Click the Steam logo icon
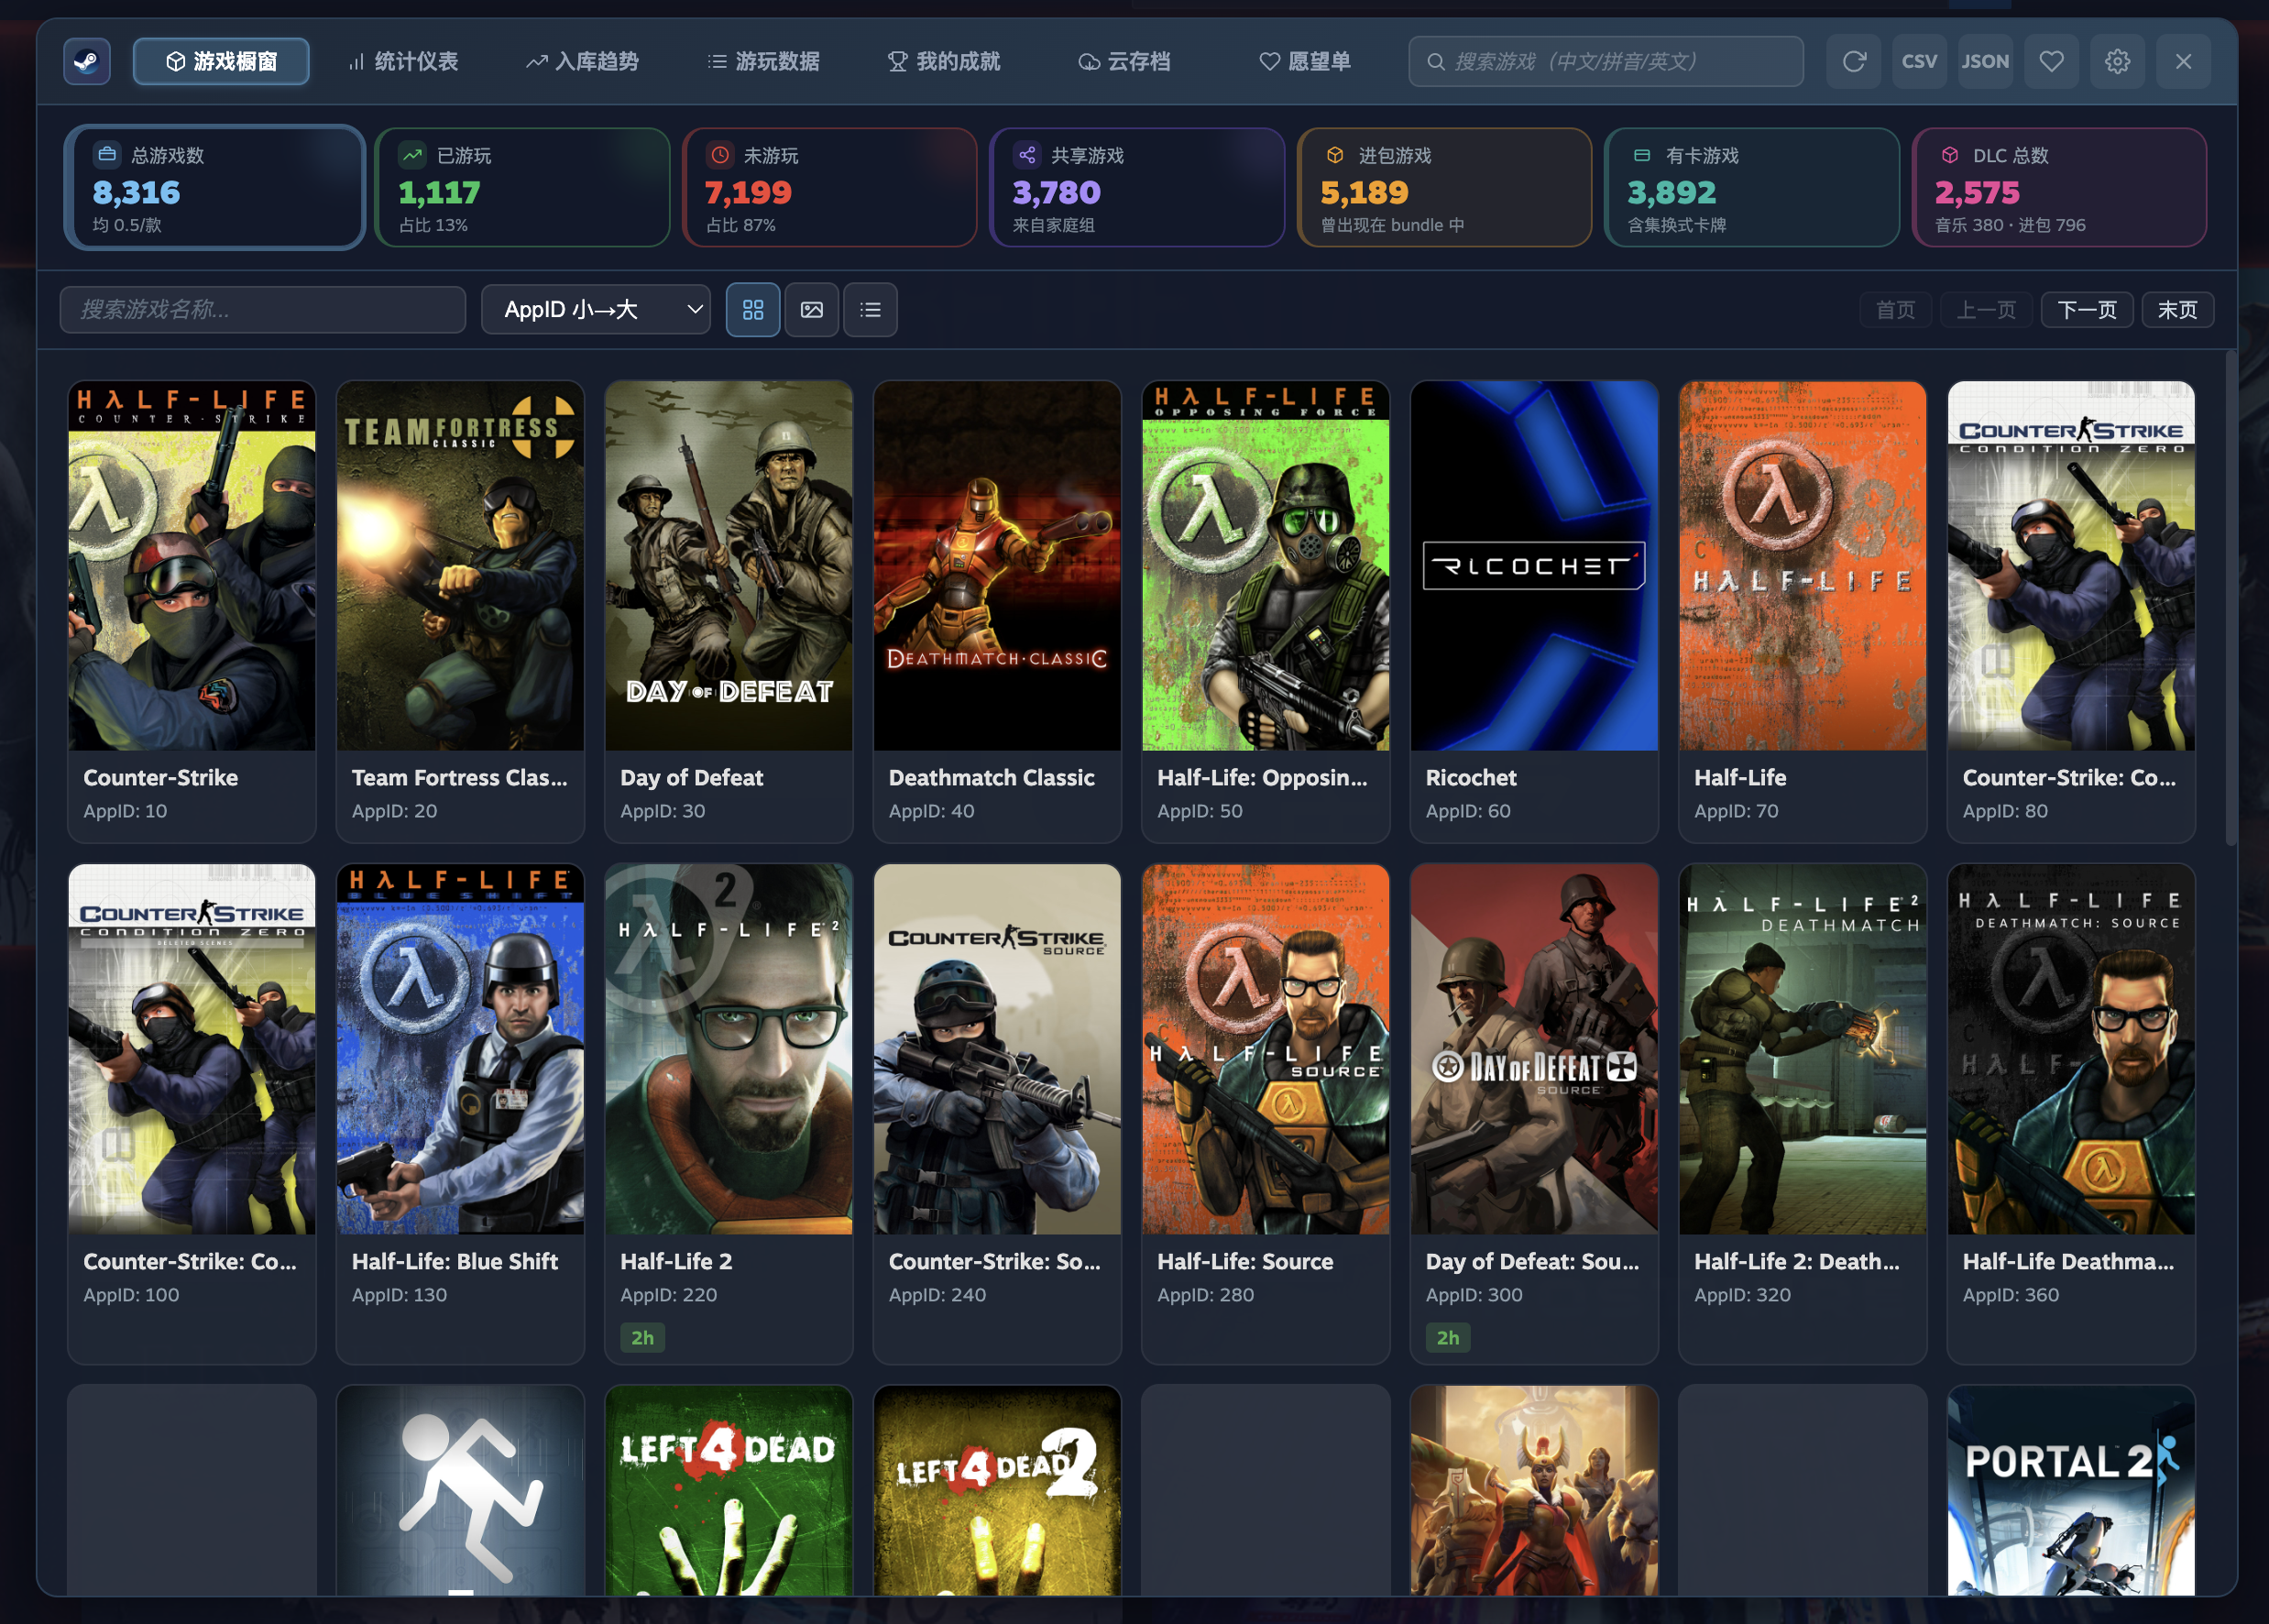This screenshot has width=2269, height=1624. click(x=87, y=62)
